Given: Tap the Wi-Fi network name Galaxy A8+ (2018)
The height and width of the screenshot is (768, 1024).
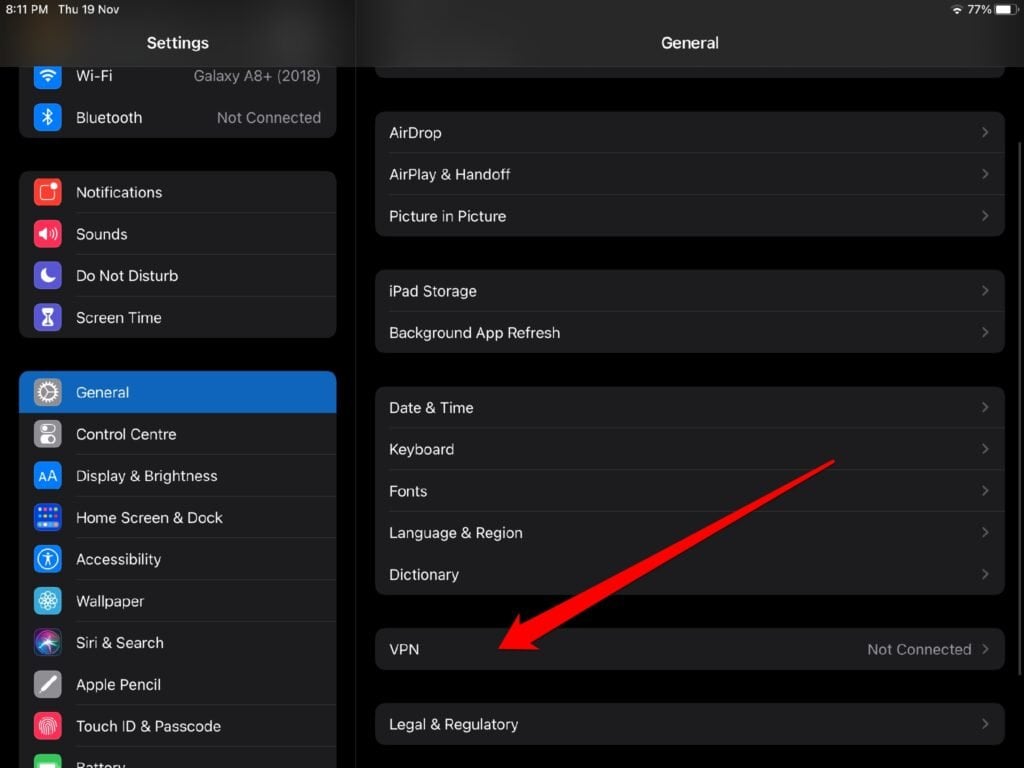Looking at the screenshot, I should click(257, 76).
